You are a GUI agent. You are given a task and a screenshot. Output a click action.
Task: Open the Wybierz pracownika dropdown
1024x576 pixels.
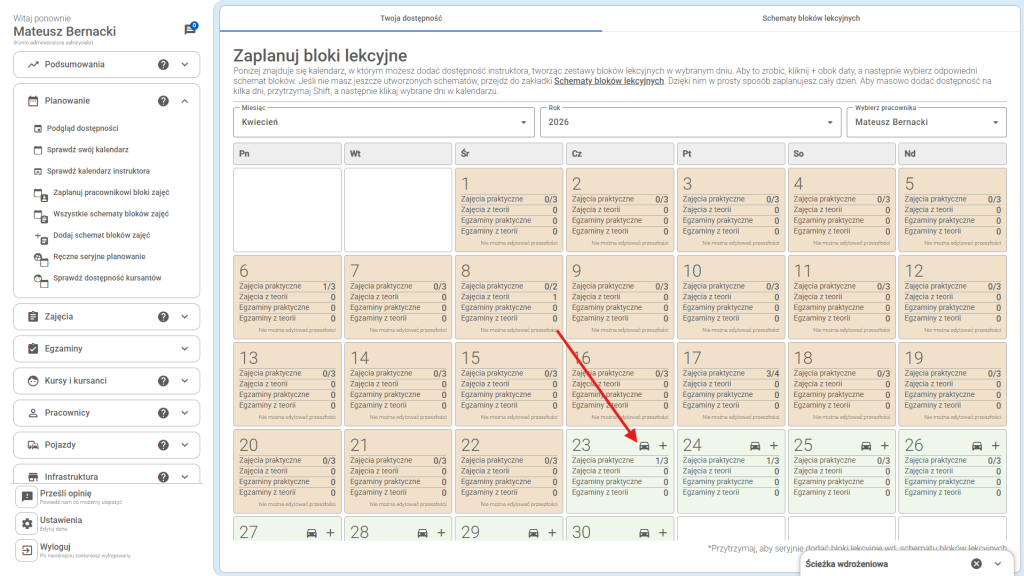(x=925, y=123)
